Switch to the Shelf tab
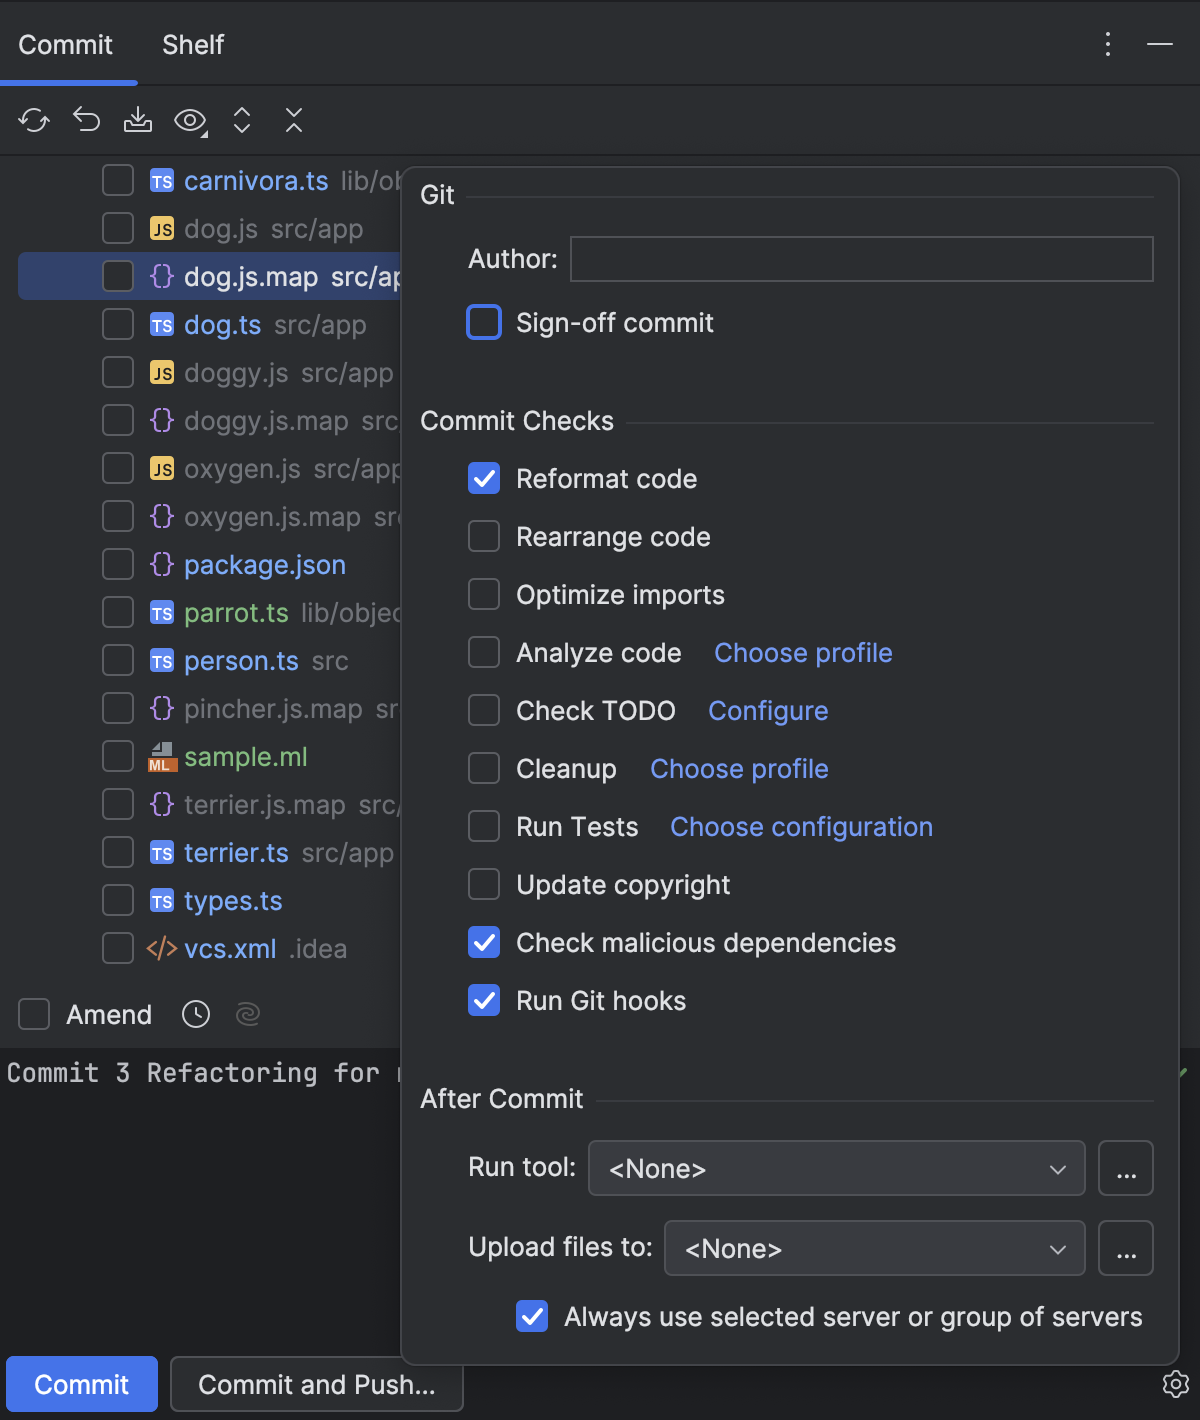This screenshot has width=1200, height=1420. pyautogui.click(x=191, y=44)
